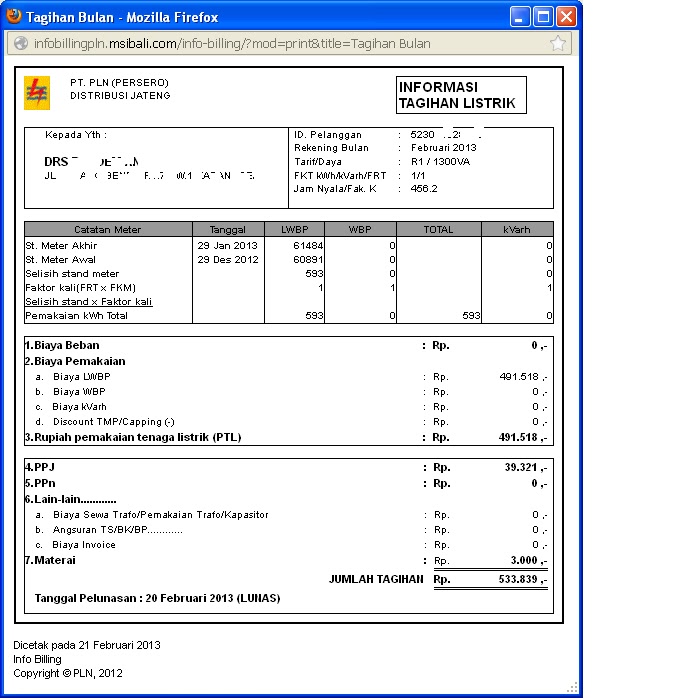680x698 pixels.
Task: Click the INFORMASI TAGIHAN LISTRIK heading box
Action: pos(461,95)
